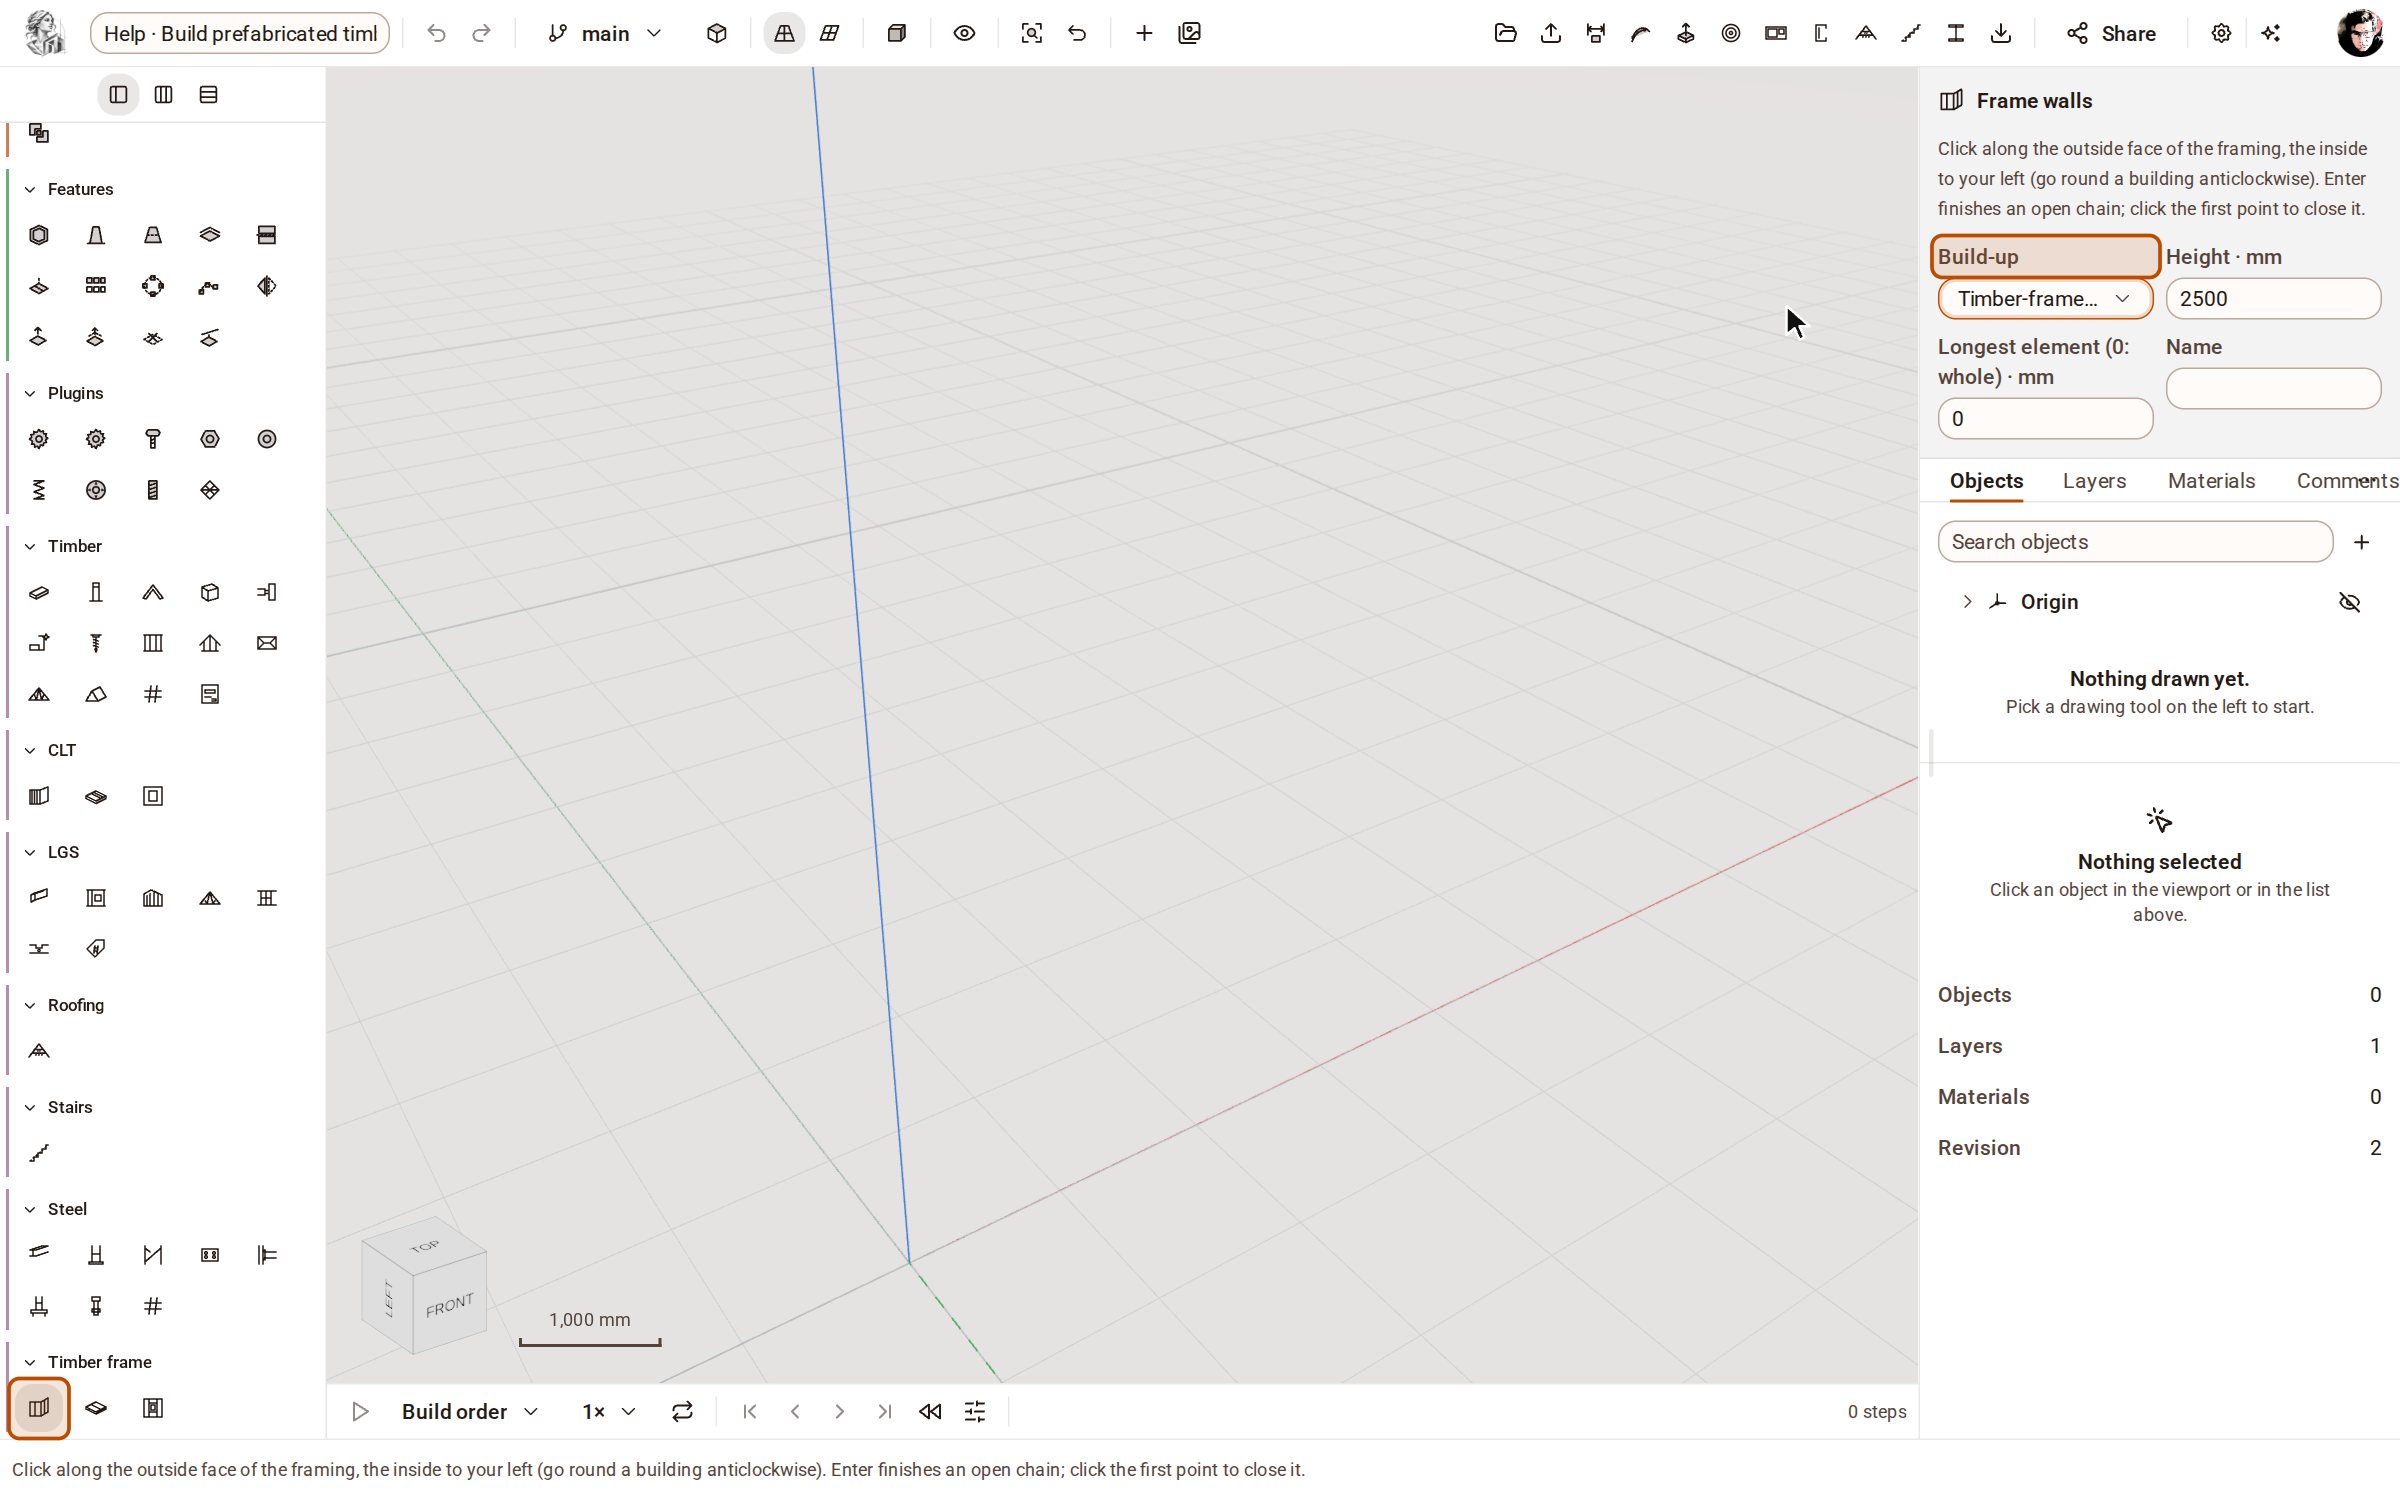
Task: Click the CLT wall panel tool
Action: coord(39,796)
